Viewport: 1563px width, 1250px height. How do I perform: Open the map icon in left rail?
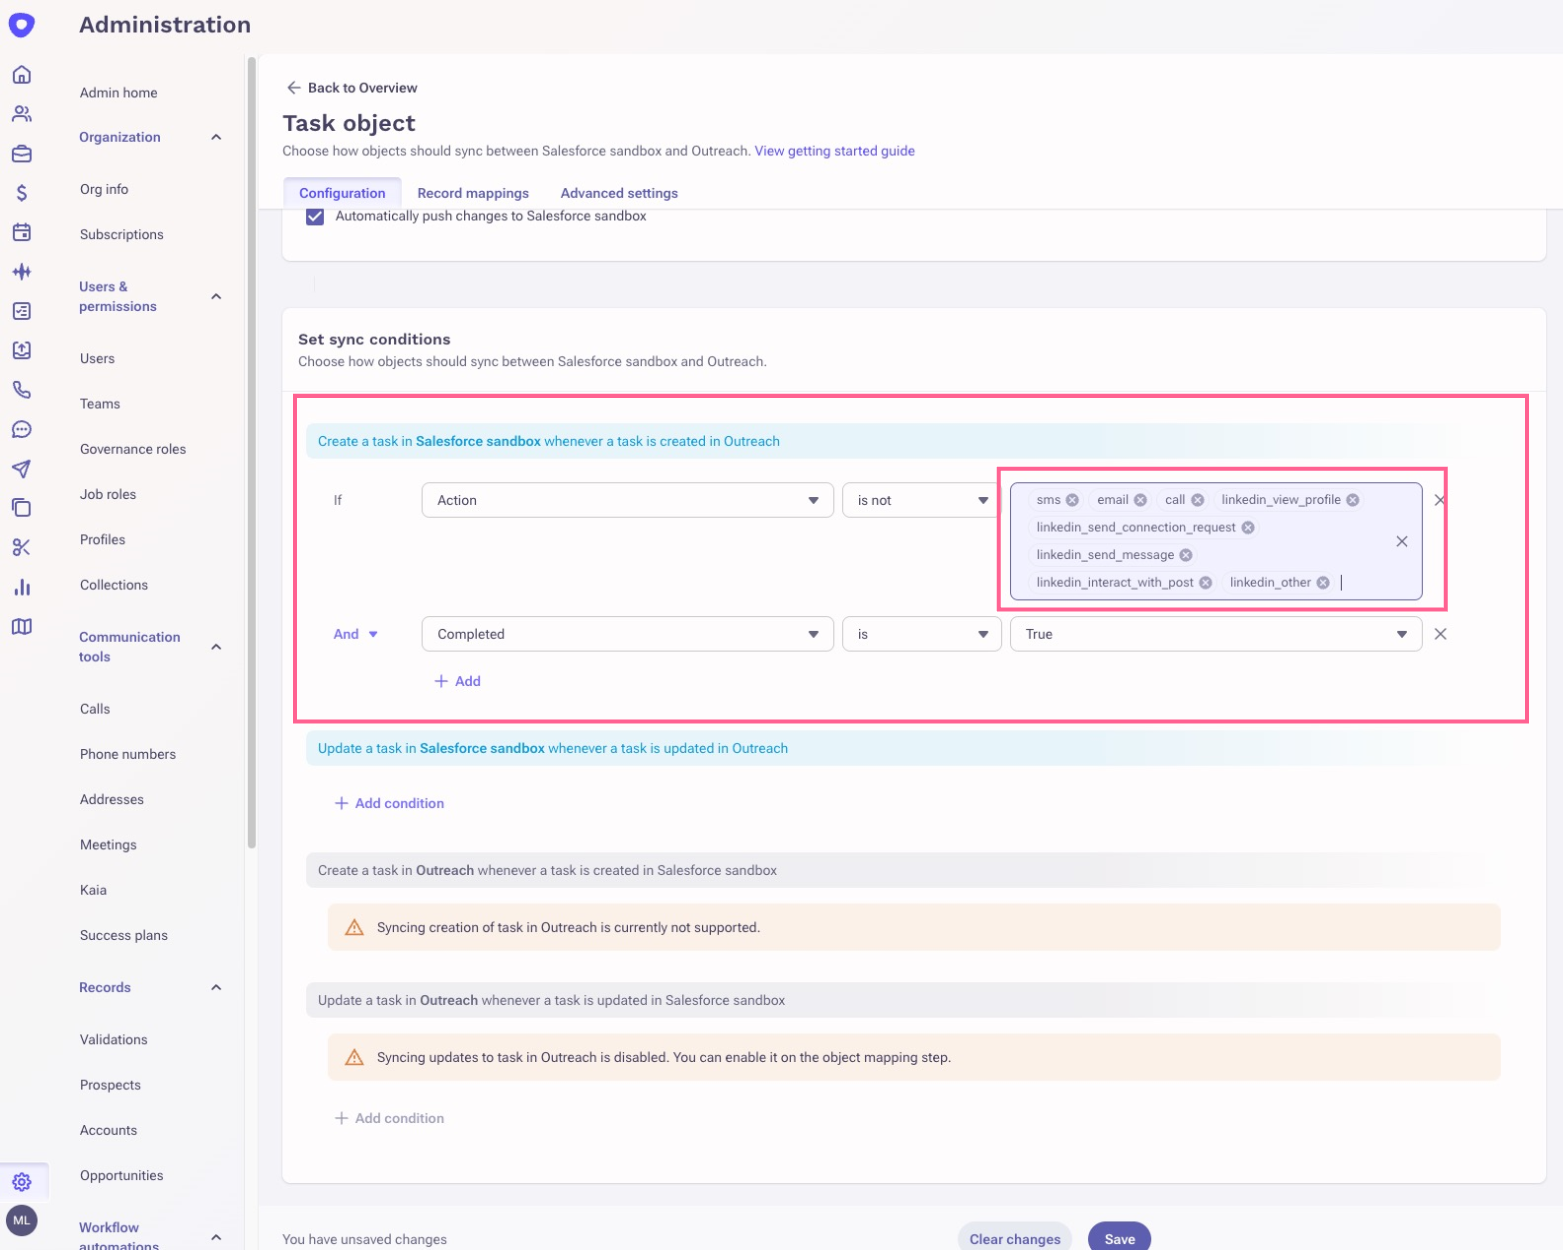21,626
